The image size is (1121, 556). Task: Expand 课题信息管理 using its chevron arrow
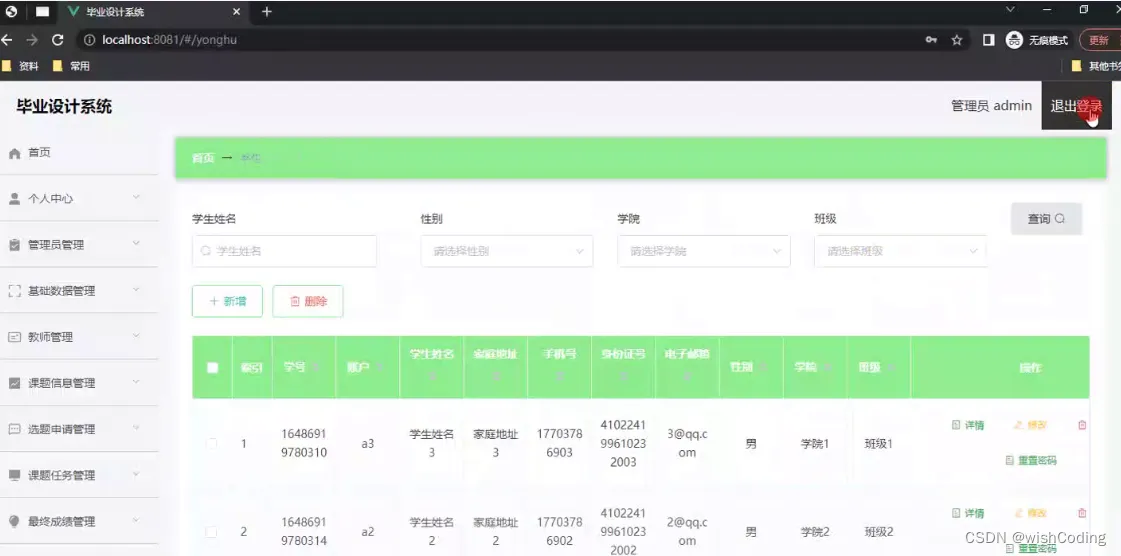pyautogui.click(x=136, y=382)
